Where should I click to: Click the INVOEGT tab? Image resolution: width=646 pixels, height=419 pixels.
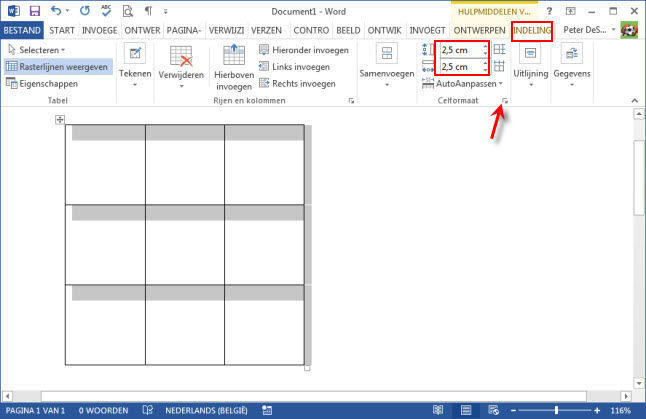(x=427, y=30)
